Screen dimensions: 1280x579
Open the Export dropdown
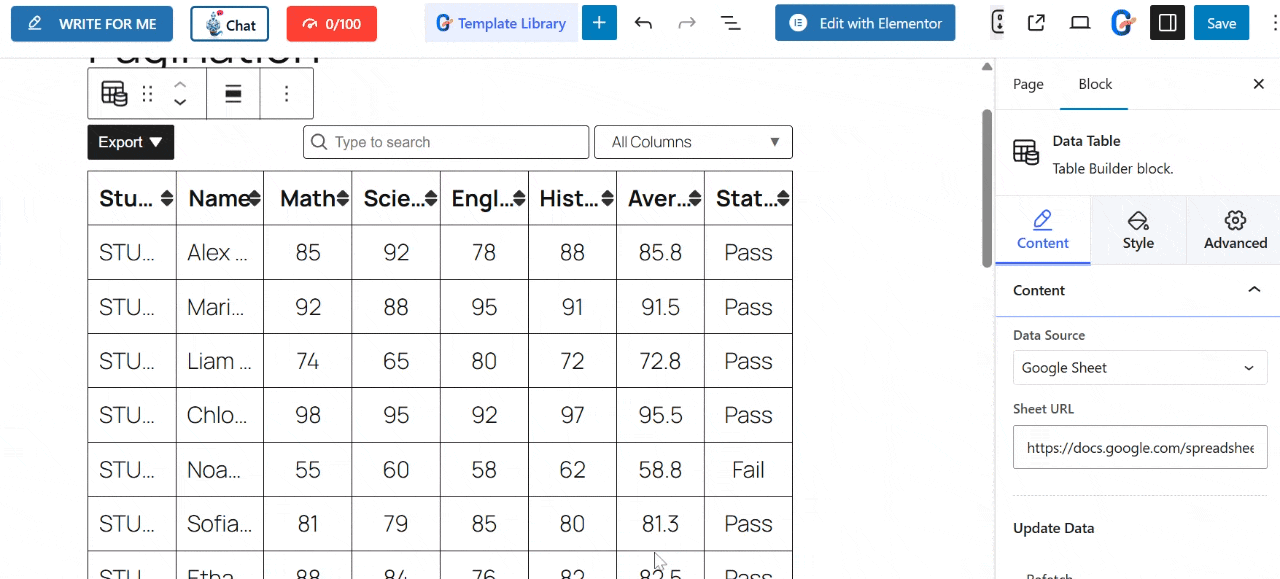click(x=130, y=142)
